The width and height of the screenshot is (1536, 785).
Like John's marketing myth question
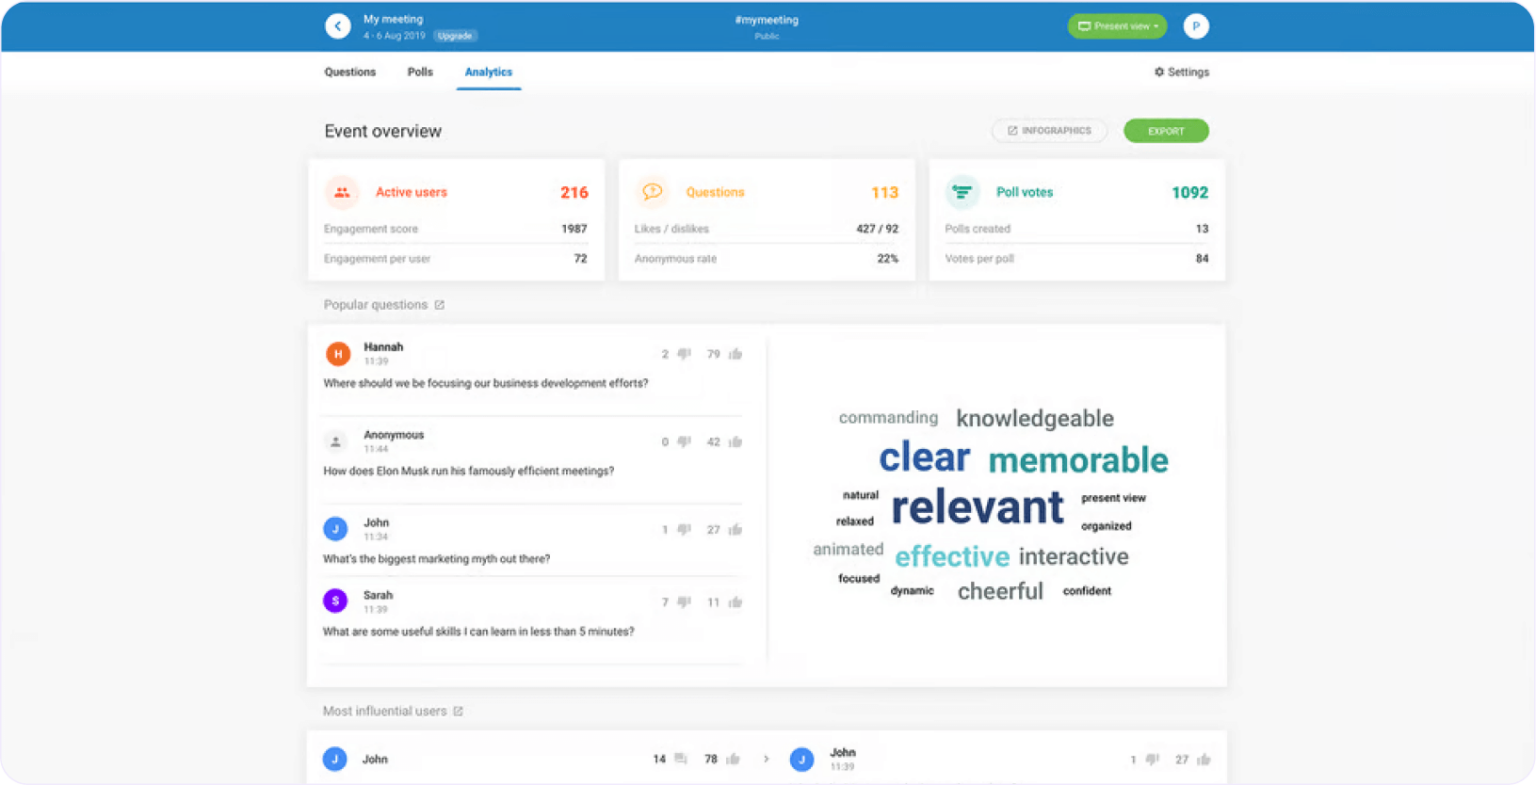735,529
